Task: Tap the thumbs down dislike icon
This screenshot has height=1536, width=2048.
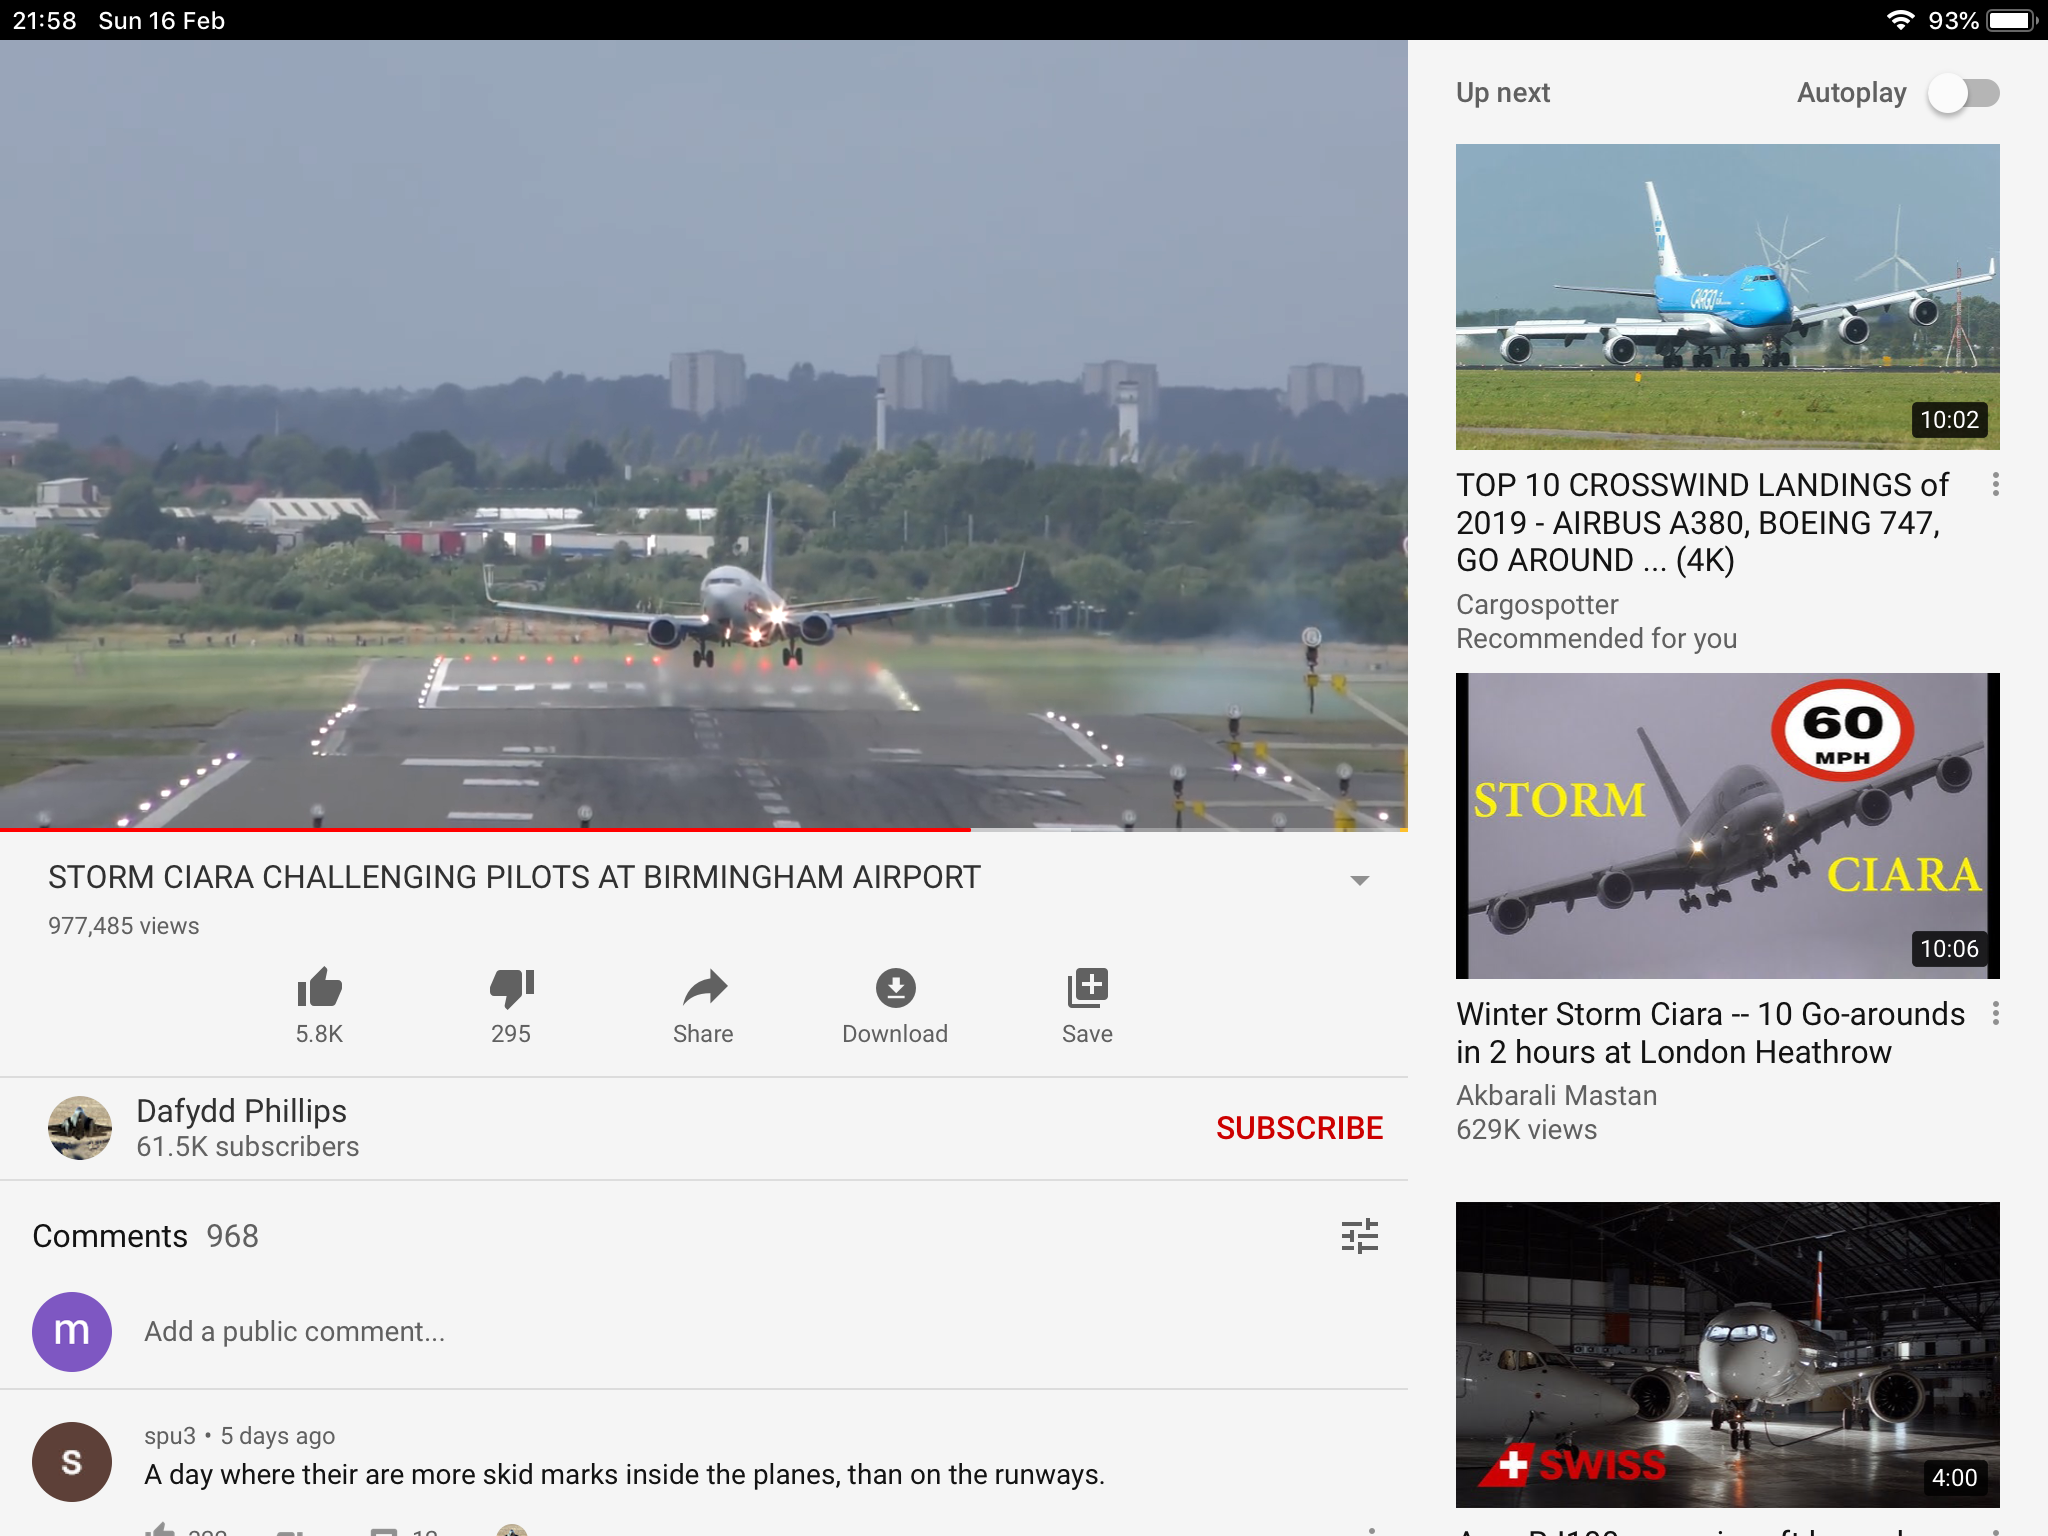Action: 511,988
